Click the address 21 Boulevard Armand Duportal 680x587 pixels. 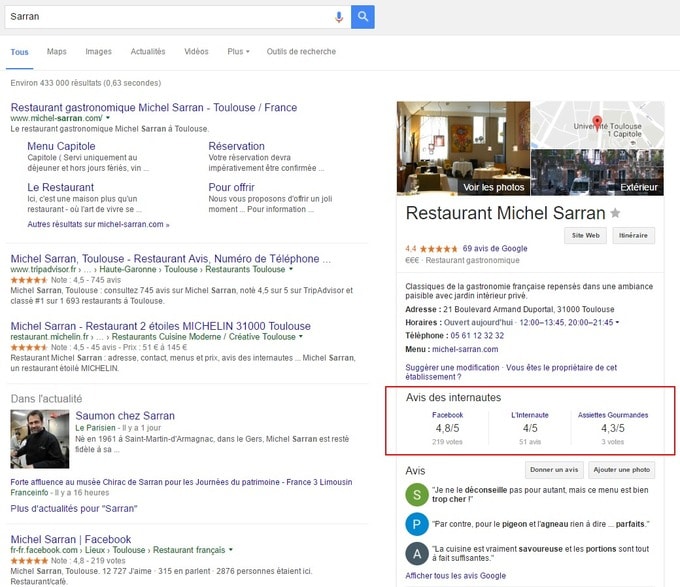pos(529,310)
